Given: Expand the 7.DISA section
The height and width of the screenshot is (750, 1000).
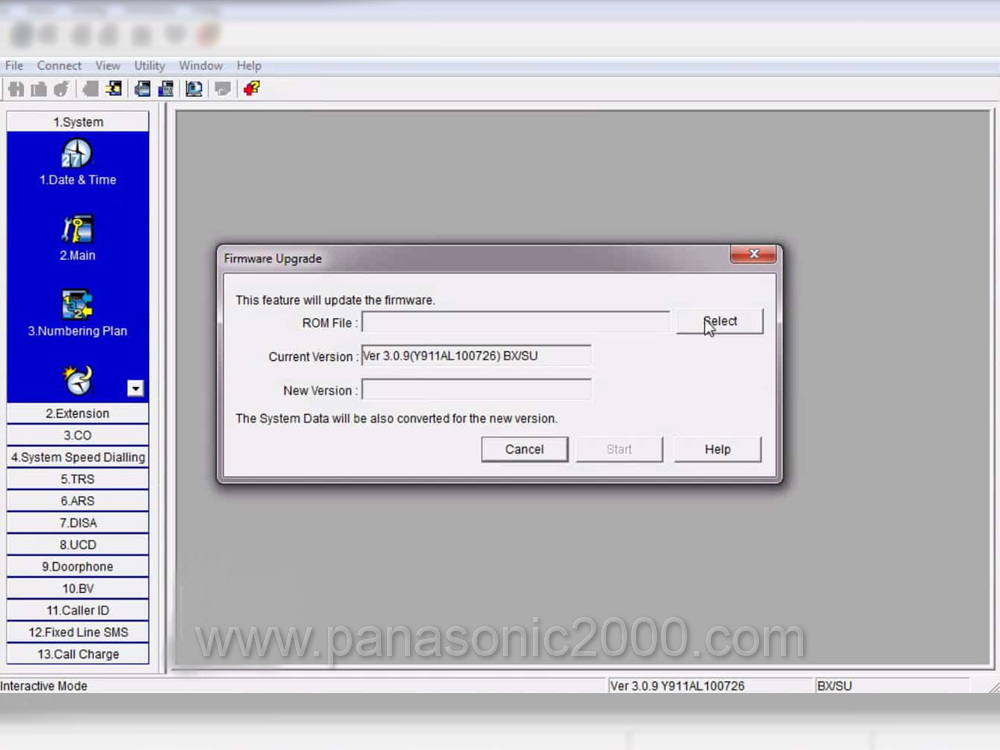Looking at the screenshot, I should coord(78,523).
